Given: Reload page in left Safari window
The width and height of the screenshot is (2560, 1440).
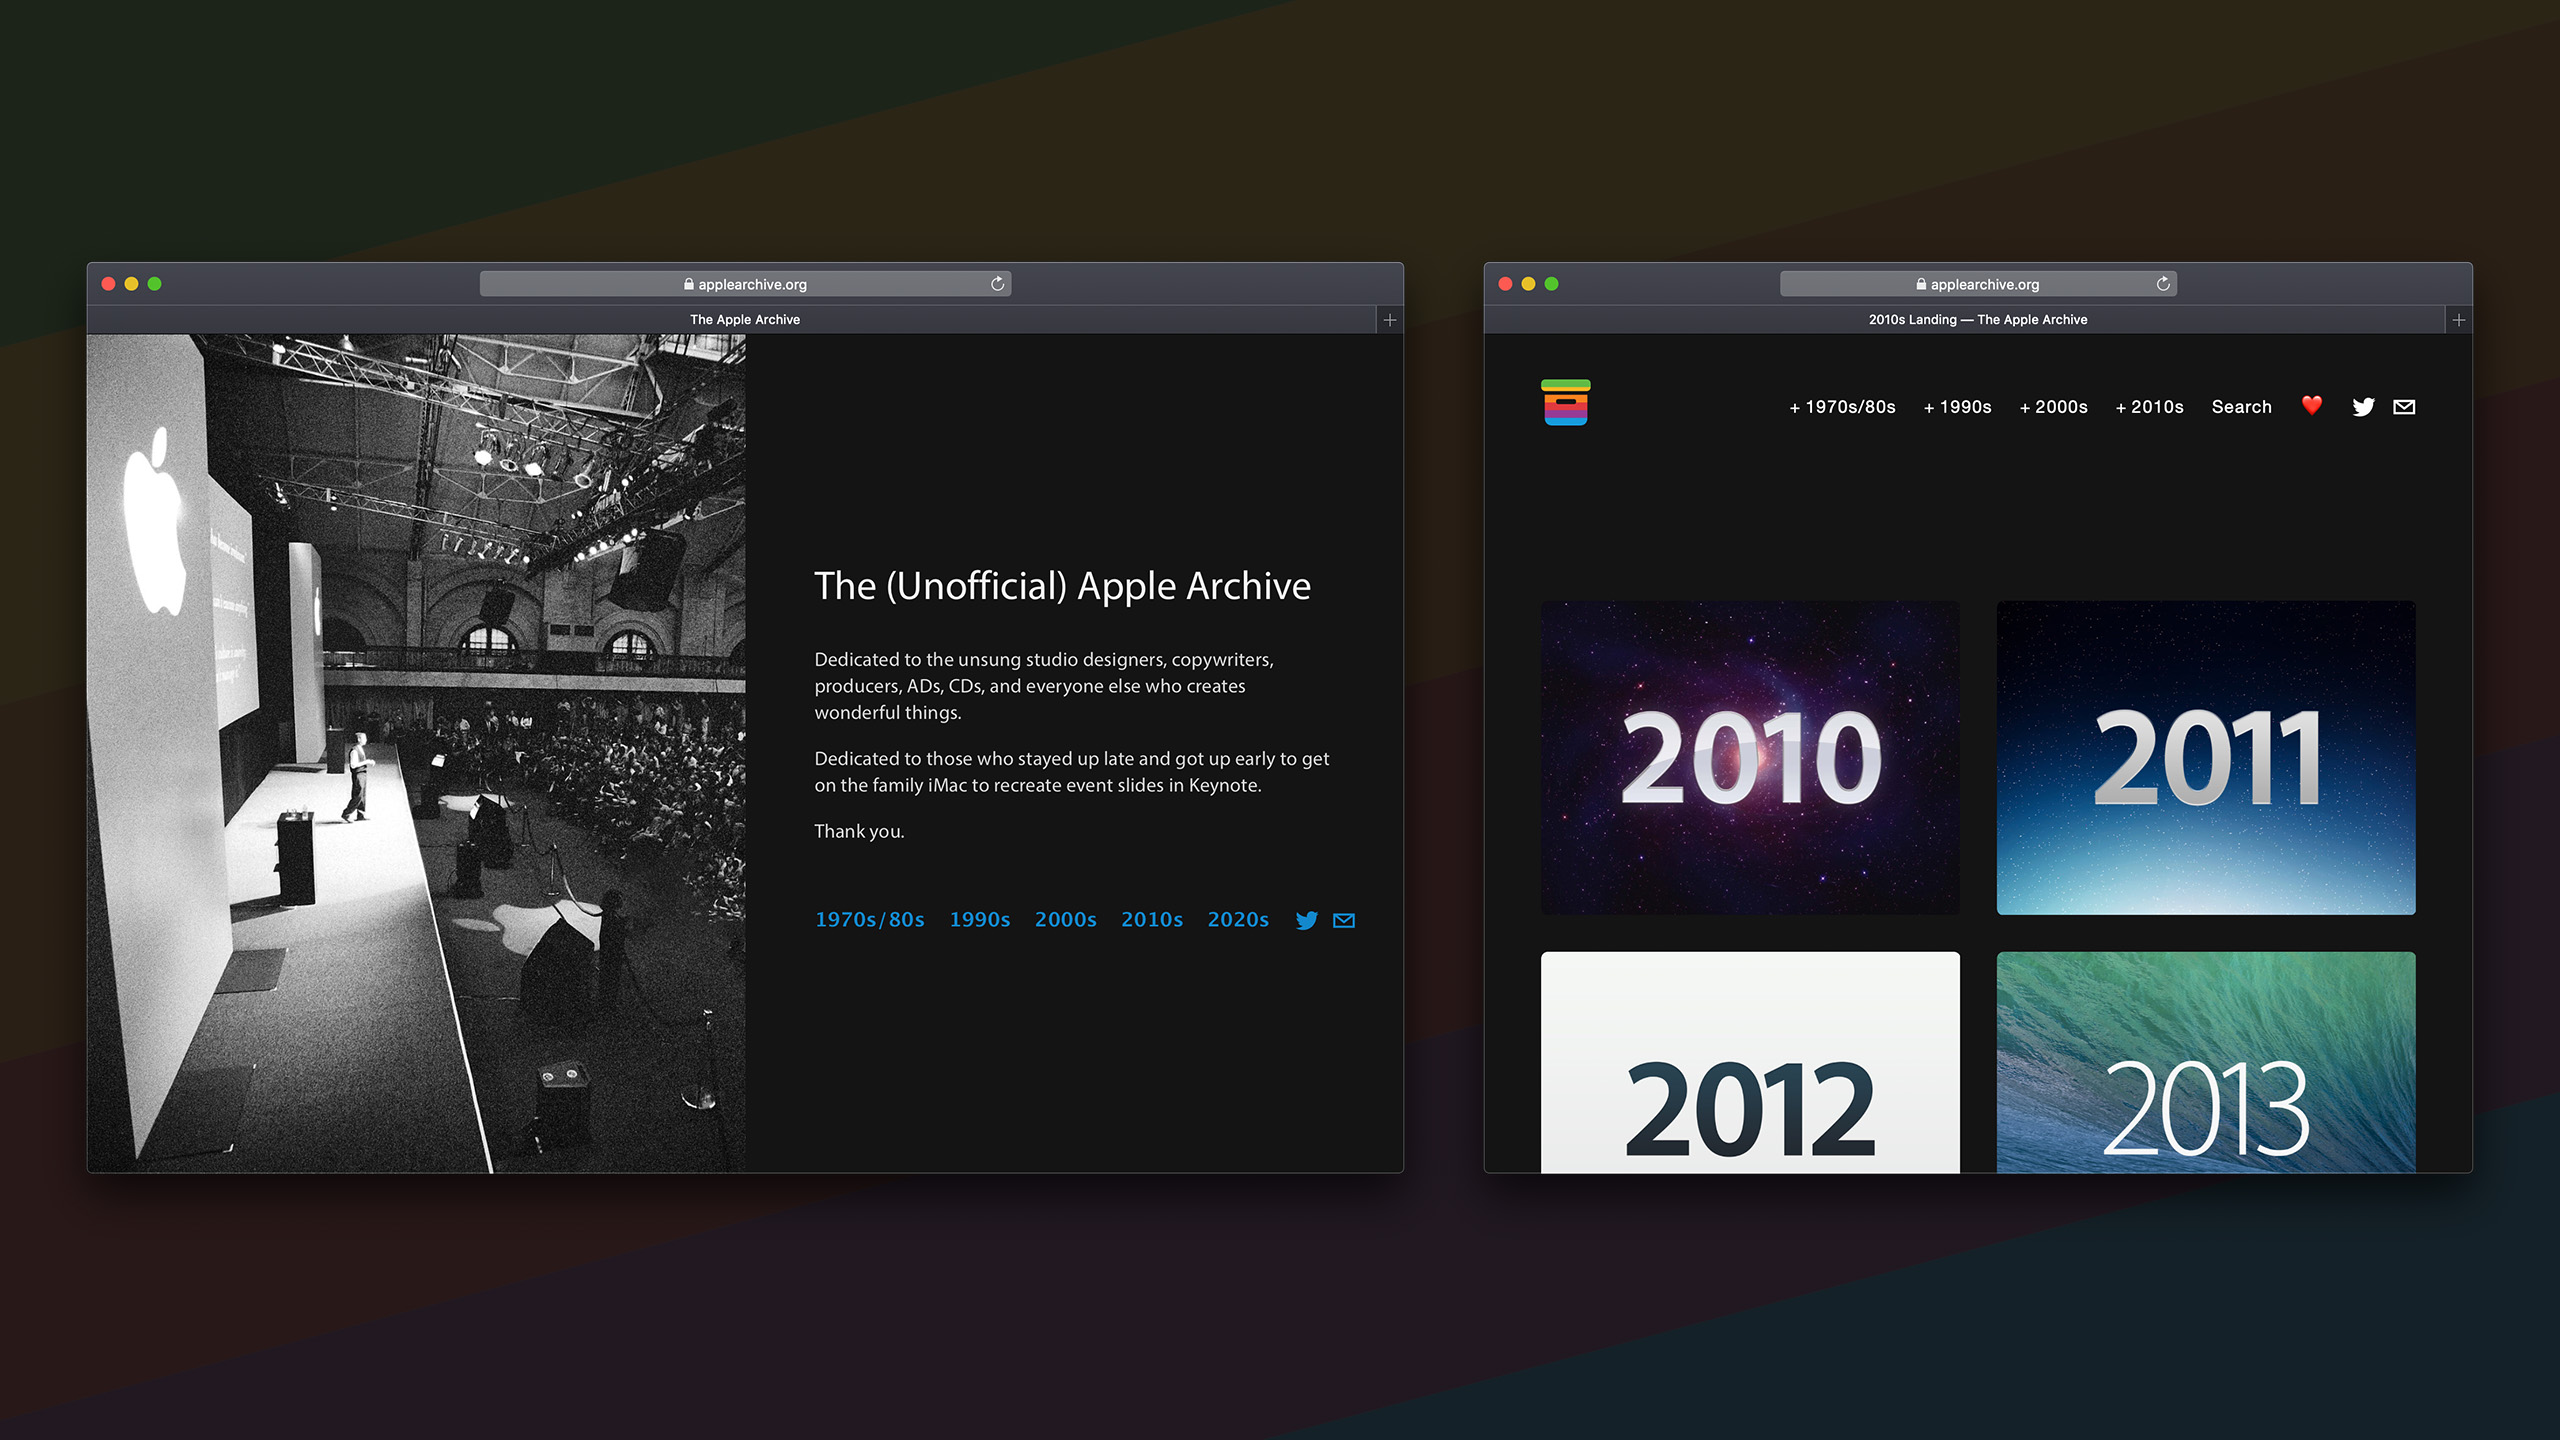Looking at the screenshot, I should click(997, 284).
